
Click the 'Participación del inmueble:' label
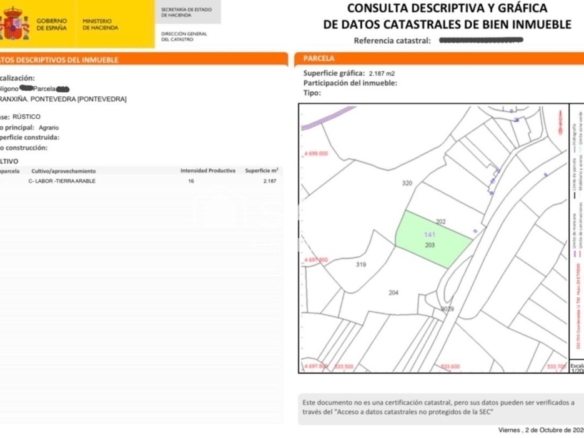click(350, 83)
